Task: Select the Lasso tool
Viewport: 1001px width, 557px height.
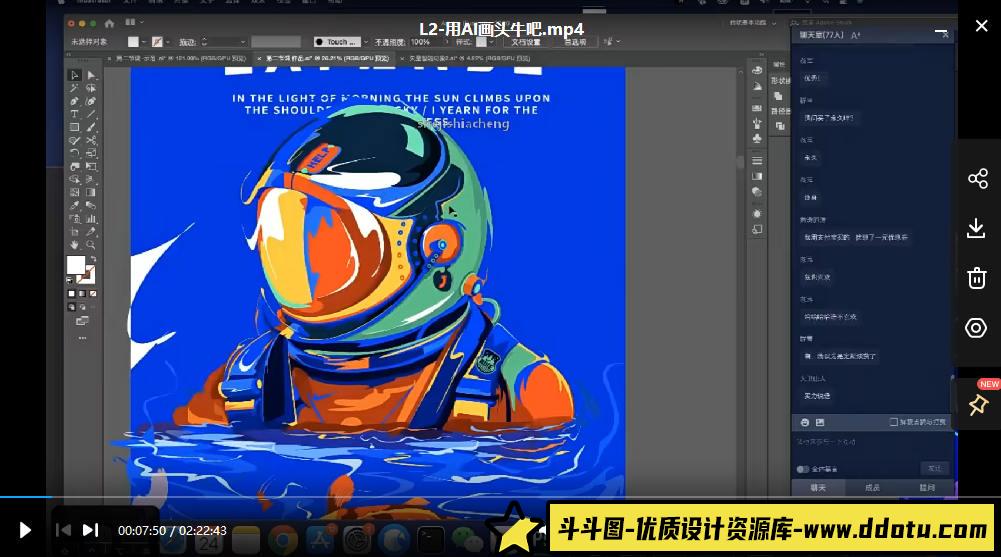Action: click(91, 88)
